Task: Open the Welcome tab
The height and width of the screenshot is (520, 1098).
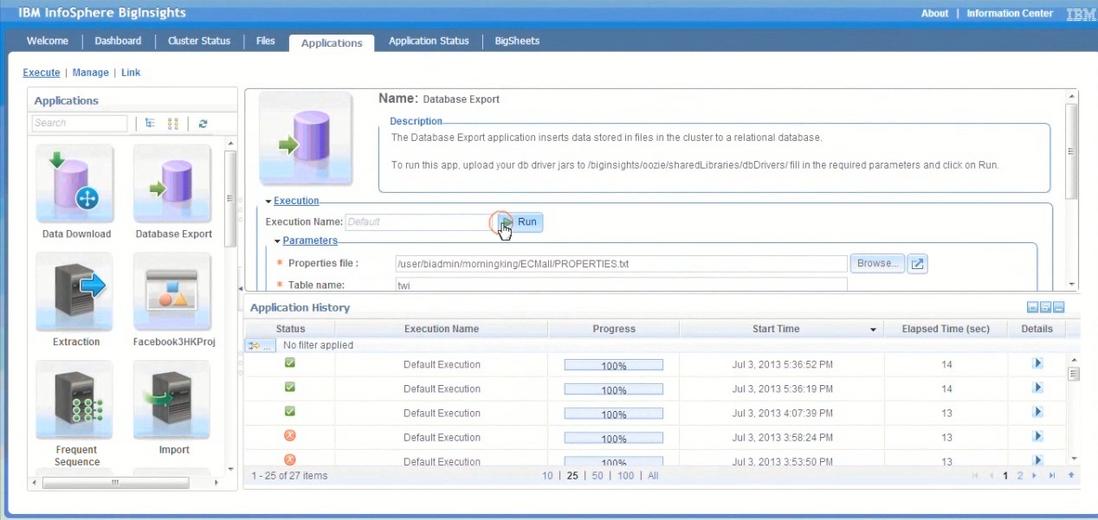Action: [48, 41]
